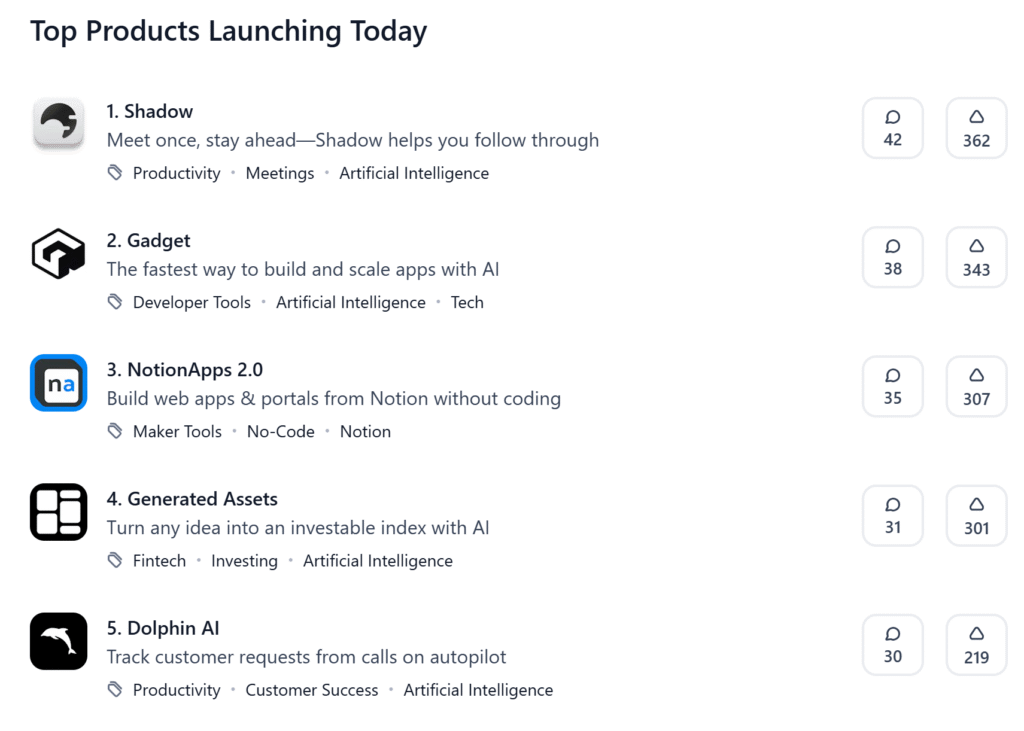
Task: Click the Gadget cube logo icon
Action: coord(59,253)
